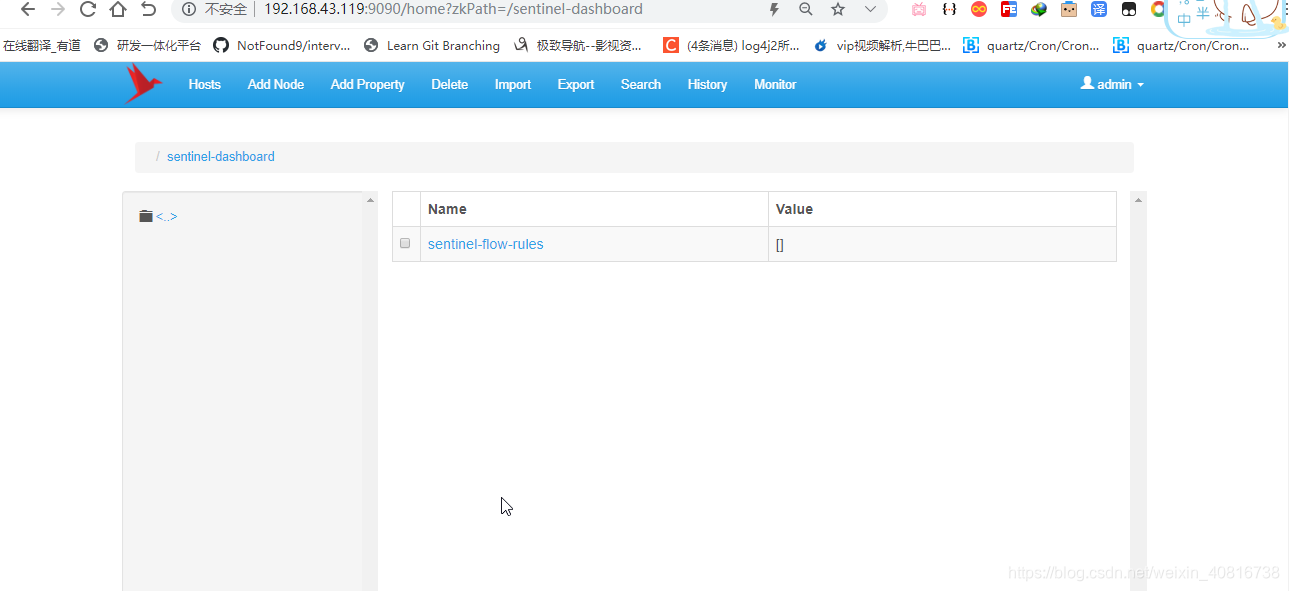Open the first quartz/Cron bookmark
The image size is (1289, 591).
[x=1031, y=45]
